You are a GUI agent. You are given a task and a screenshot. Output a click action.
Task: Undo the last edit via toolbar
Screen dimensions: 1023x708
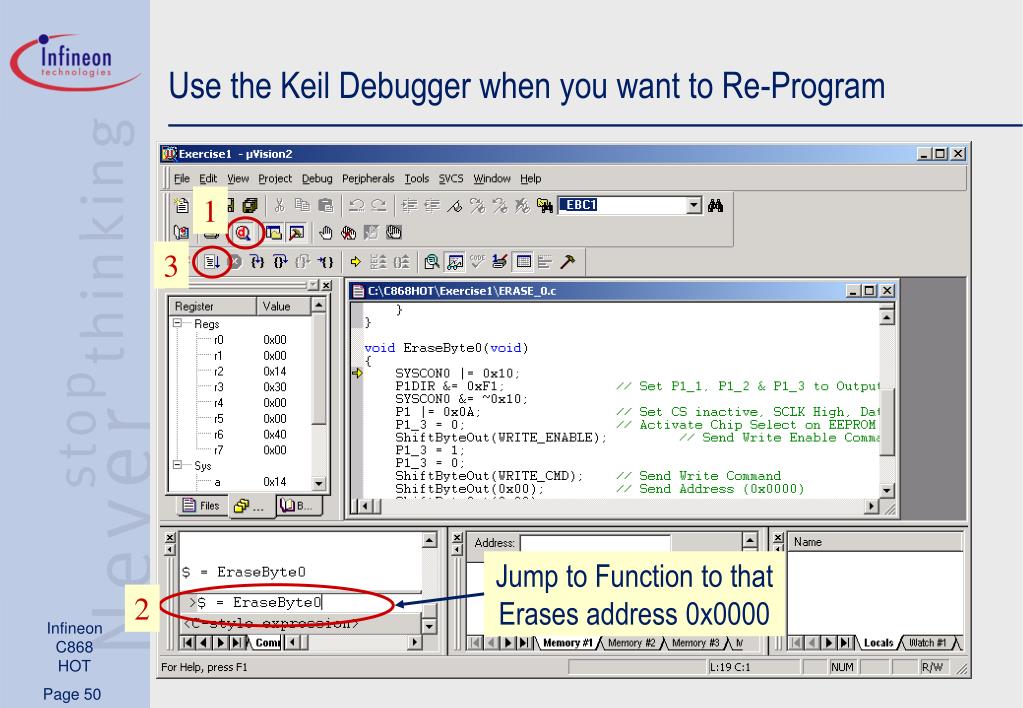pos(356,206)
